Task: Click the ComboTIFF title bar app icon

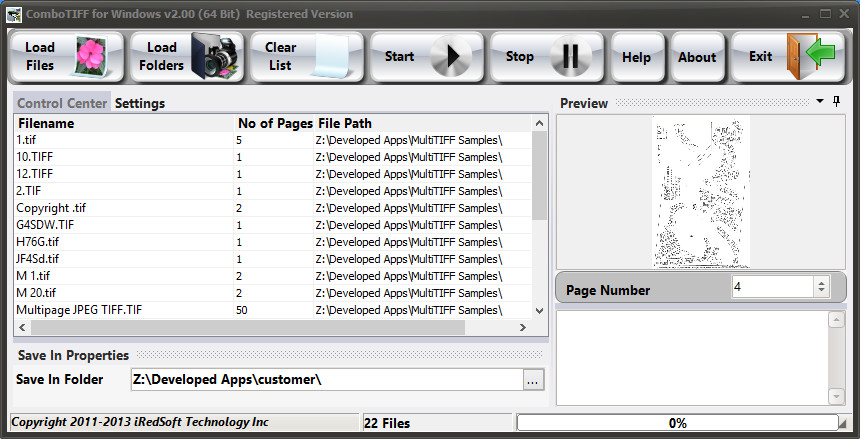Action: [x=14, y=14]
